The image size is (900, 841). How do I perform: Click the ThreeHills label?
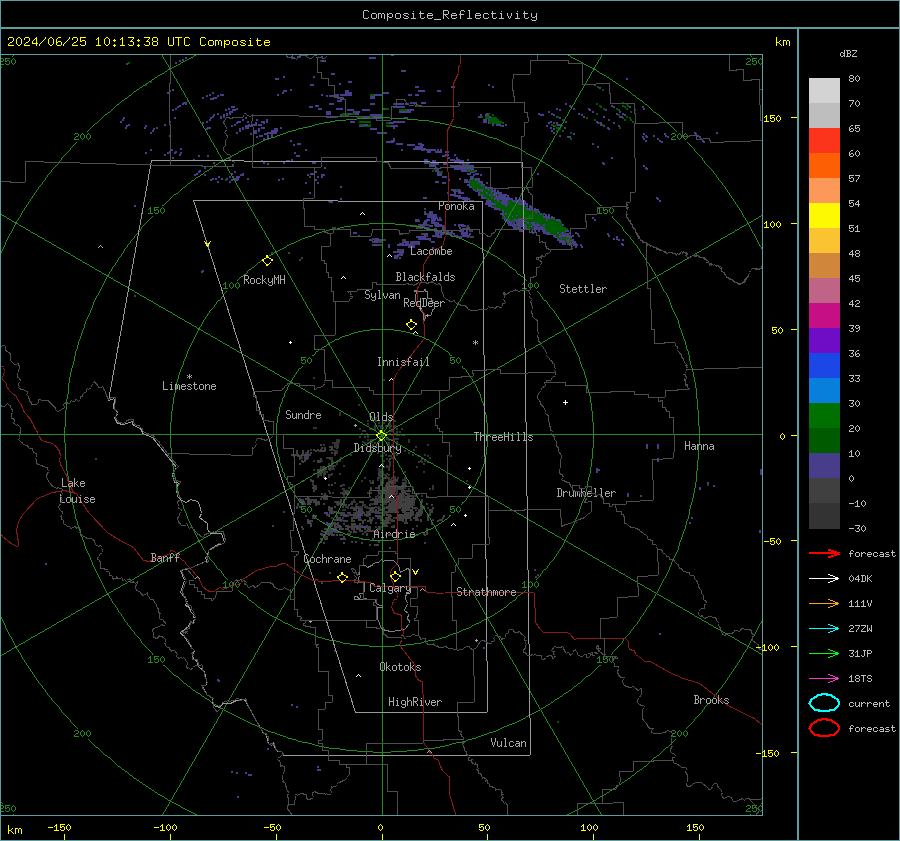coord(503,437)
